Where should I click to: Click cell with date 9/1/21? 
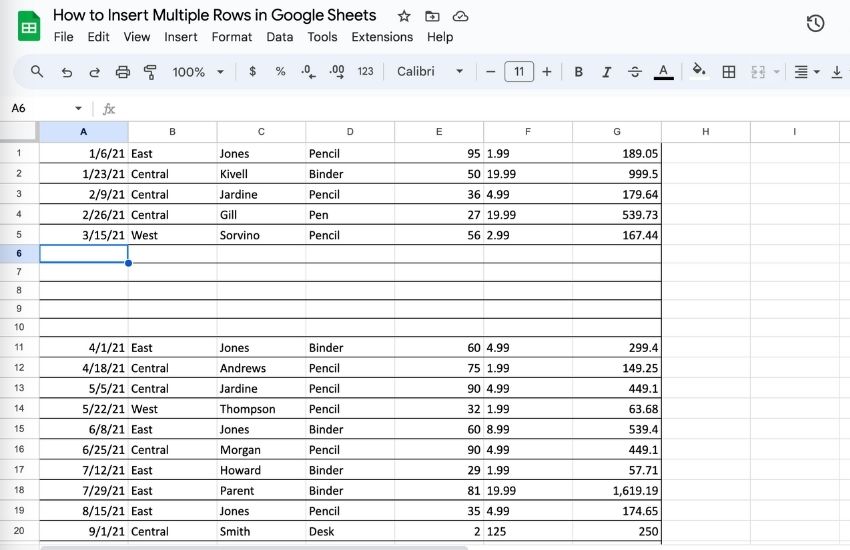[83, 531]
